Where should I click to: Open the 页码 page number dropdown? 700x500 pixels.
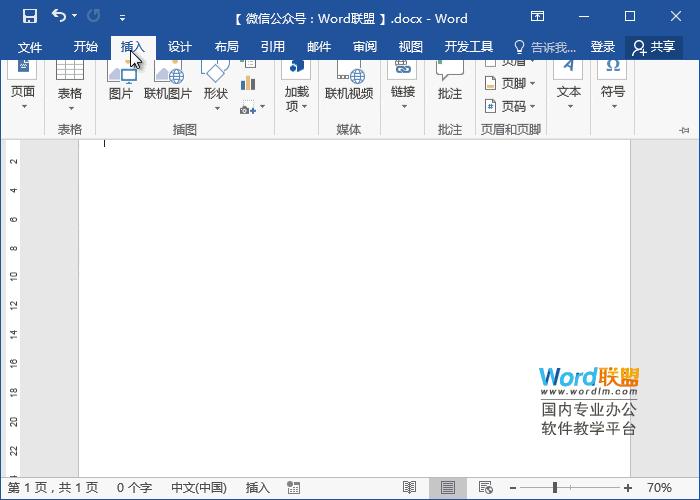pos(510,107)
